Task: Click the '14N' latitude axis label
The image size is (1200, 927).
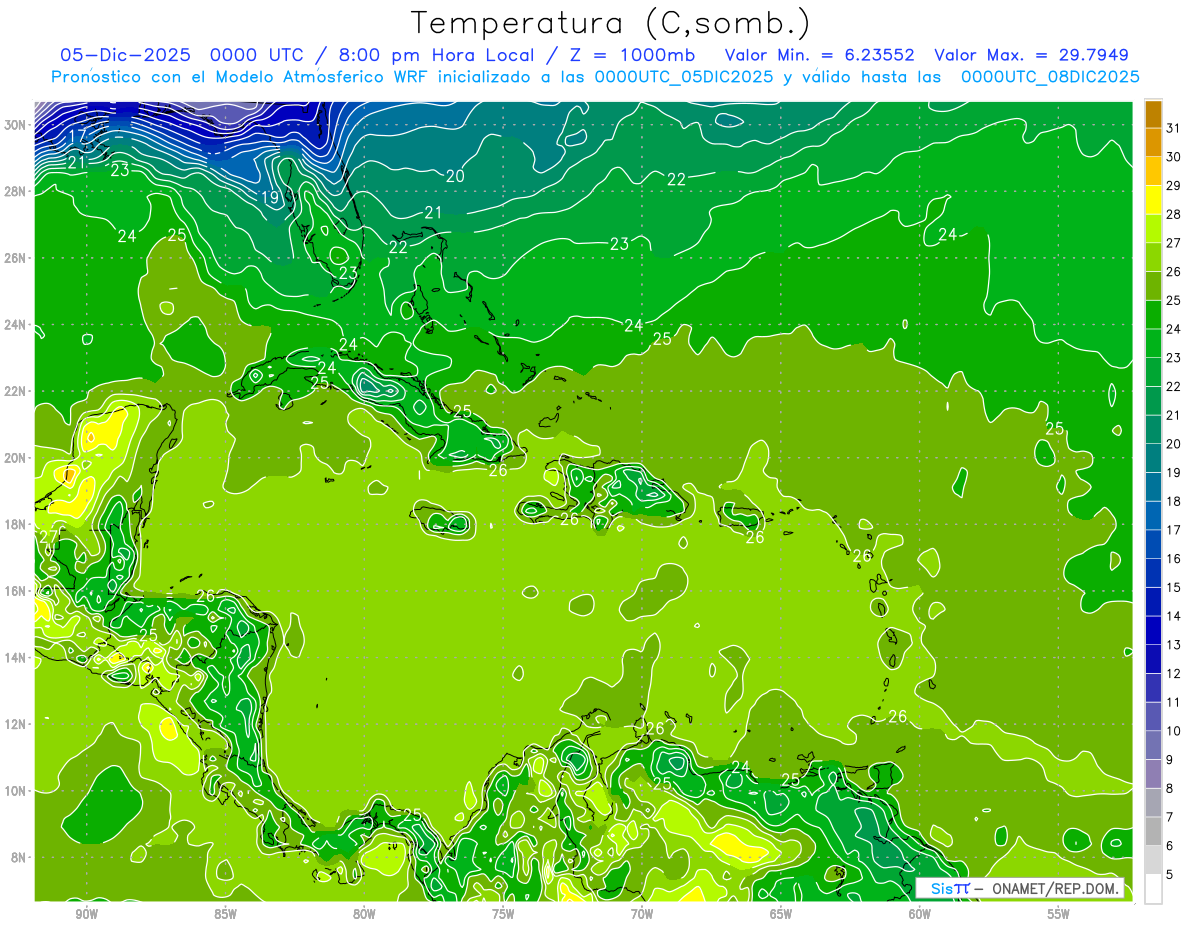Action: click(x=16, y=657)
